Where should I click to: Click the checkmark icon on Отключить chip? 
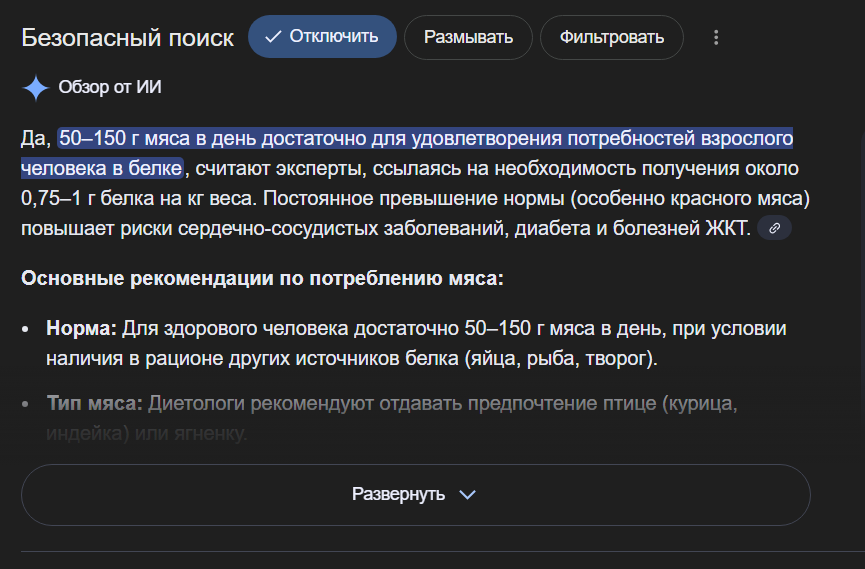click(272, 37)
